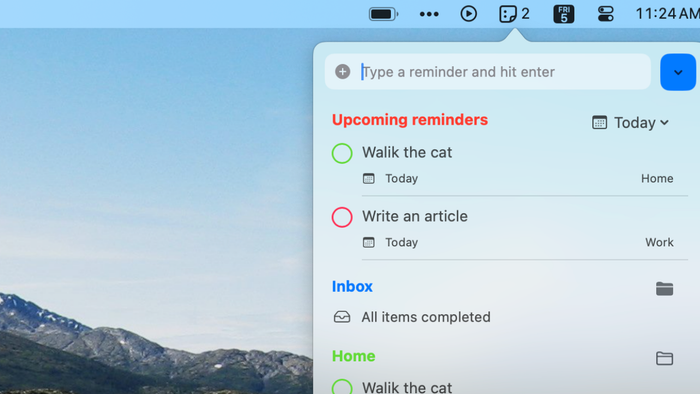Image resolution: width=700 pixels, height=394 pixels.
Task: Click the plus icon in reminder field
Action: coord(342,71)
